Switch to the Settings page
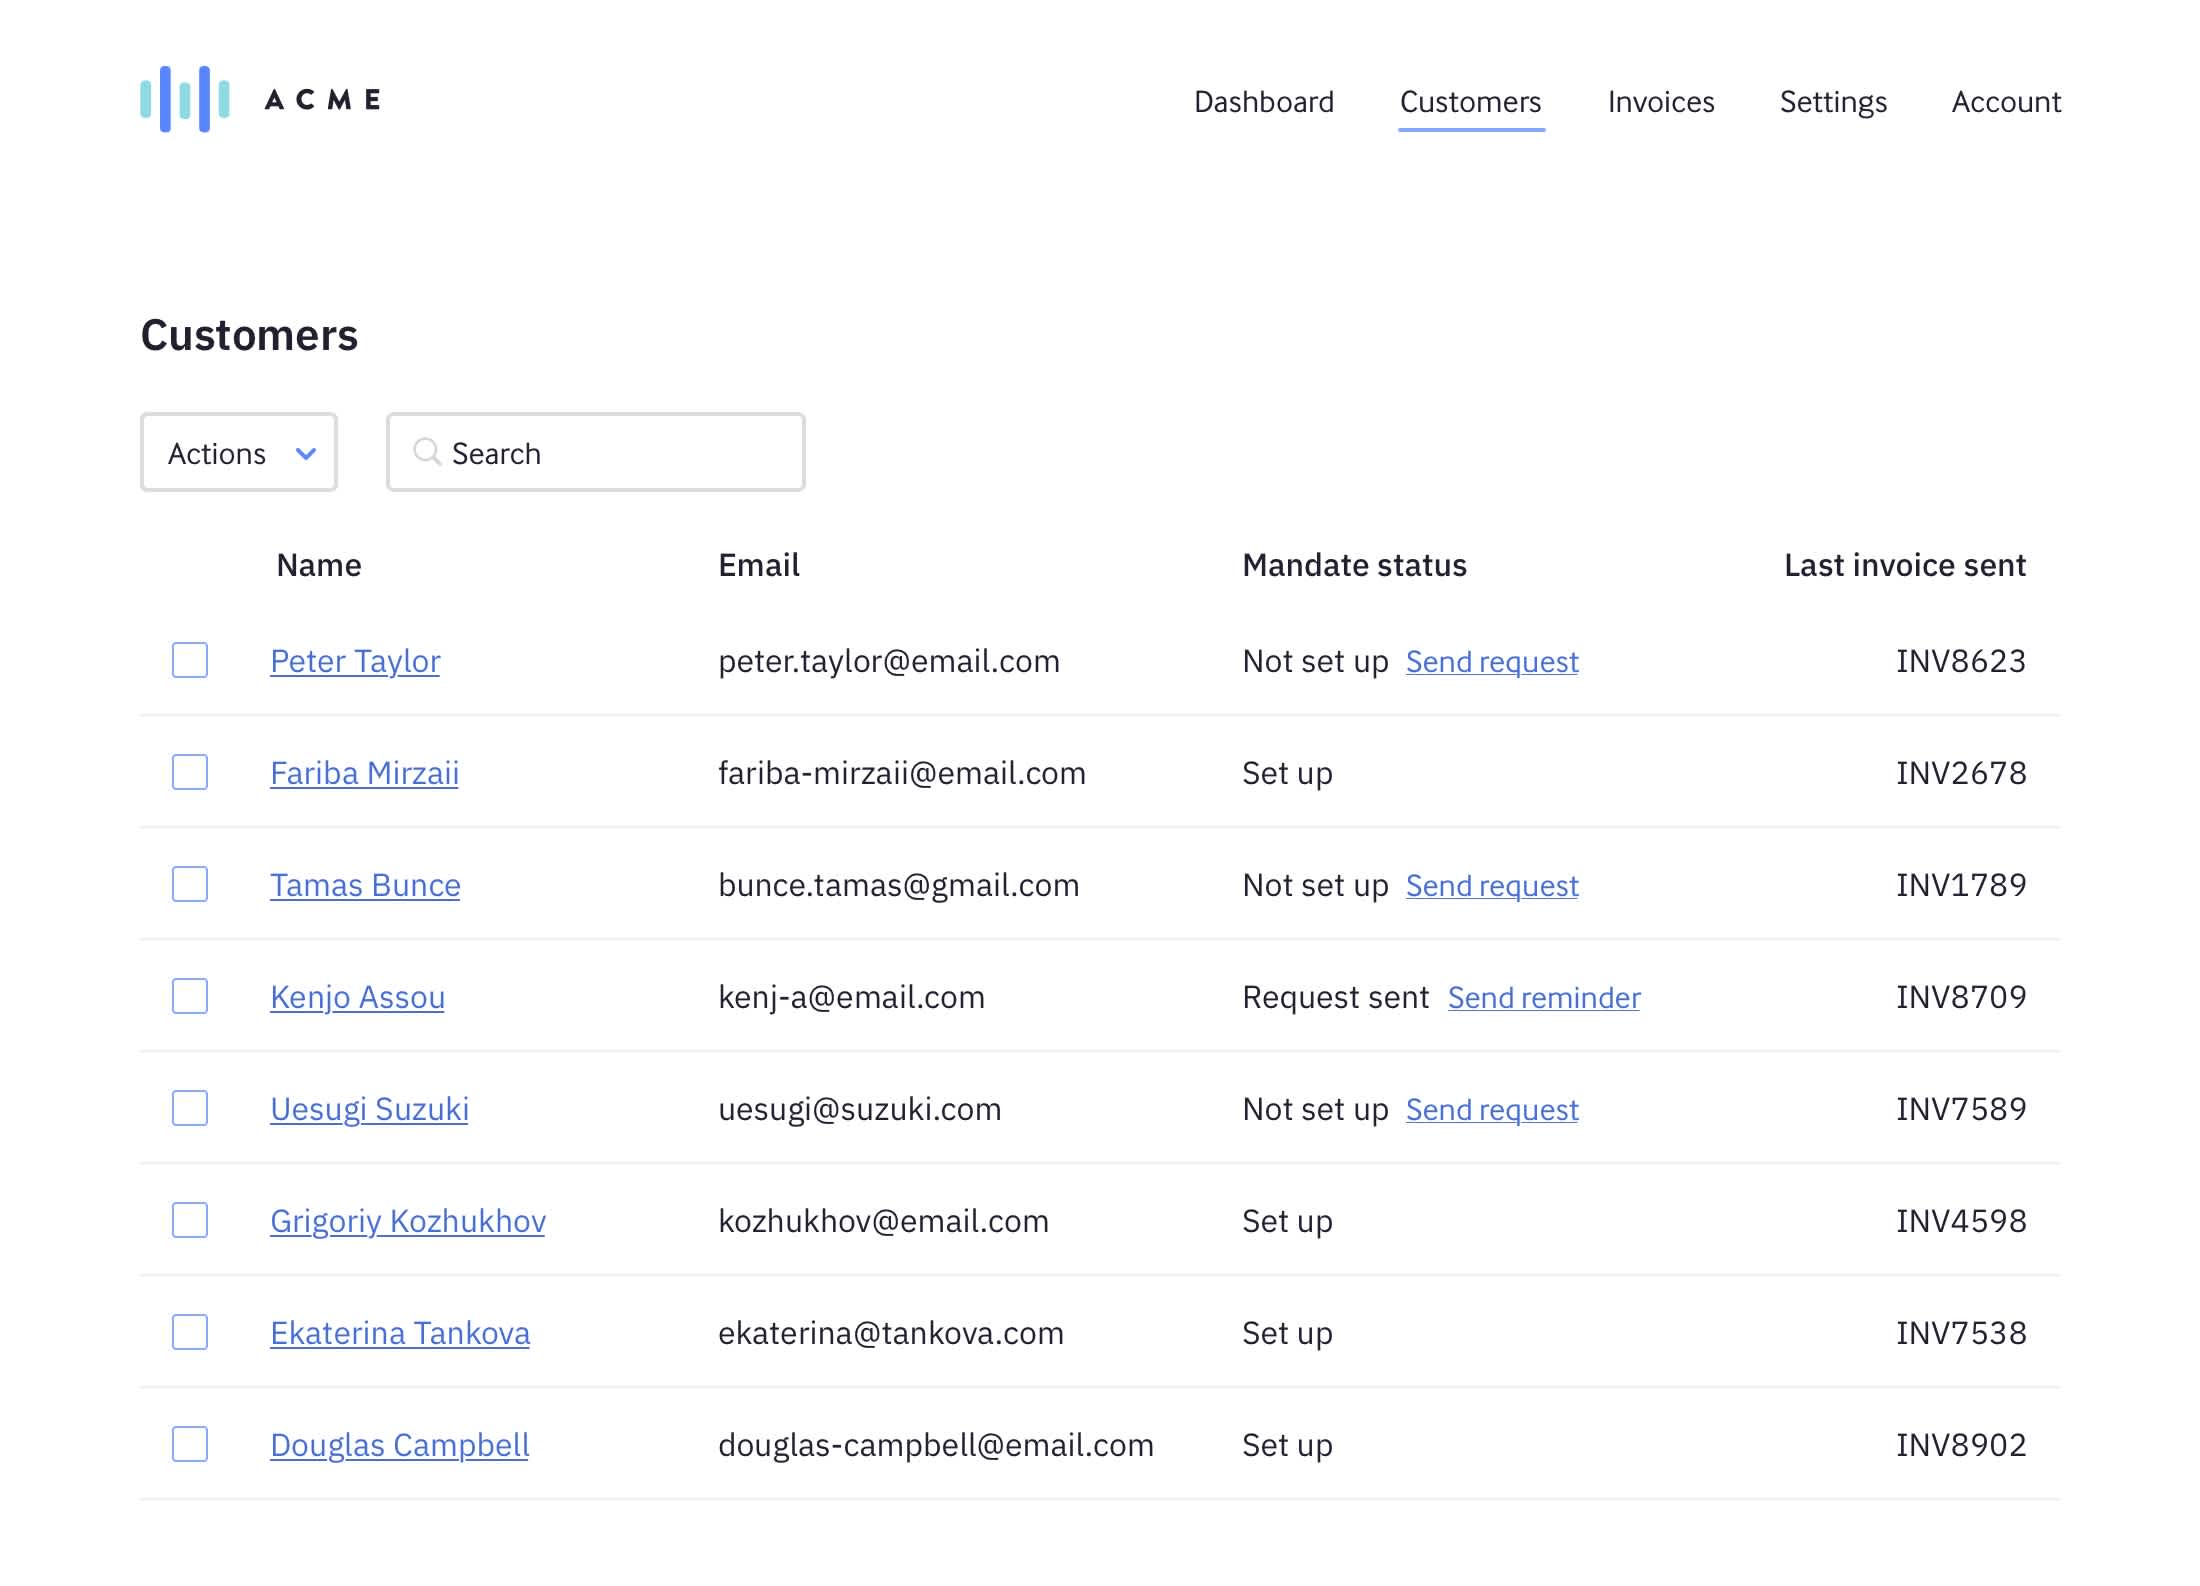Viewport: 2200px width, 1586px height. click(x=1832, y=102)
